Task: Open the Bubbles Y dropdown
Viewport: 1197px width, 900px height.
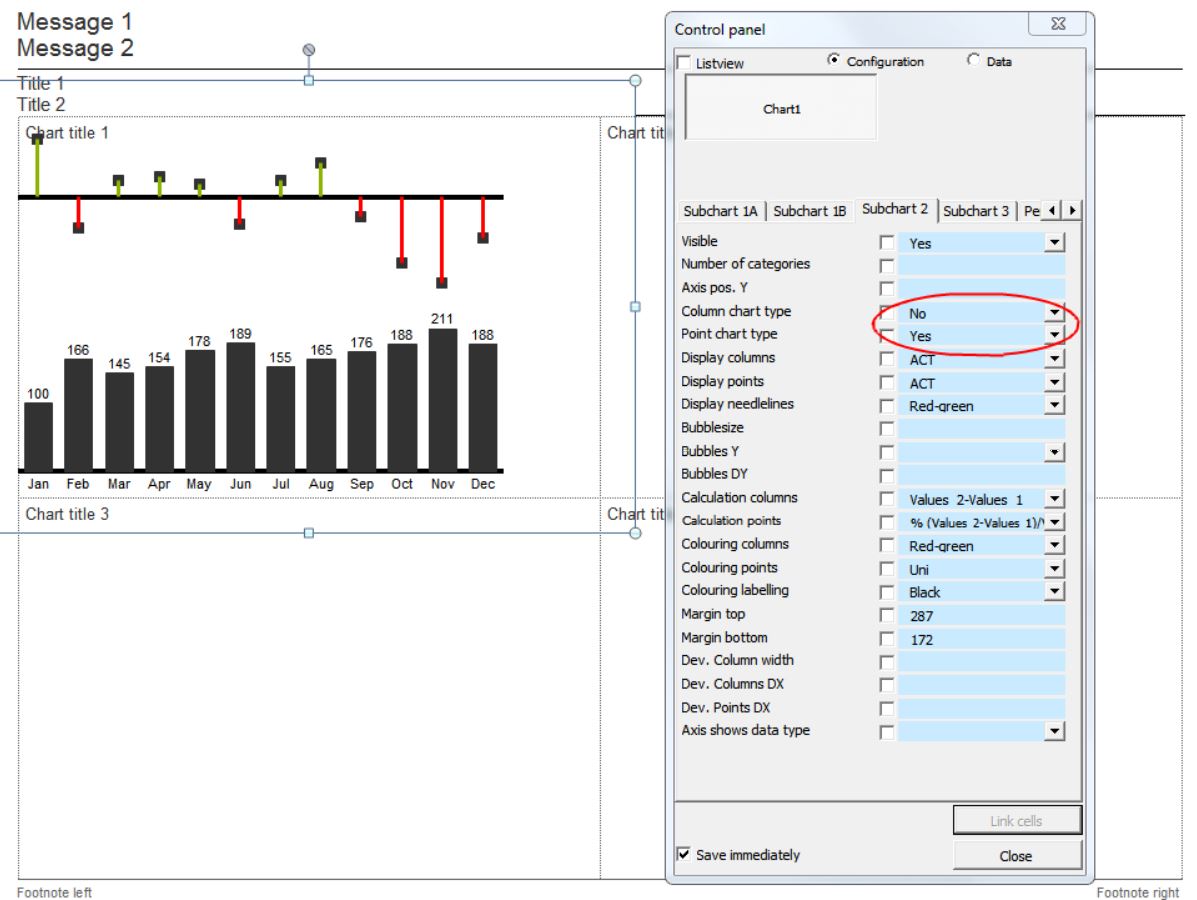Action: click(1054, 452)
